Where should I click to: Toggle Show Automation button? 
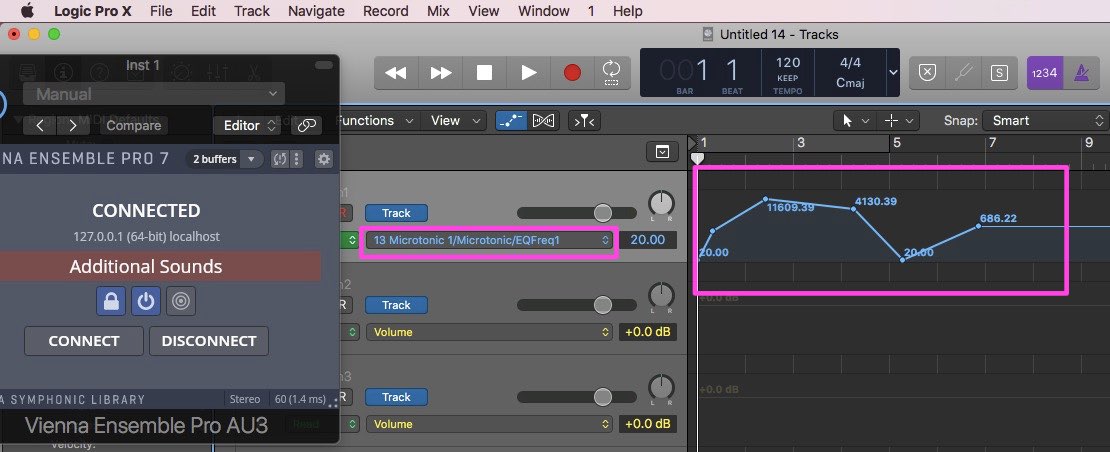[510, 121]
